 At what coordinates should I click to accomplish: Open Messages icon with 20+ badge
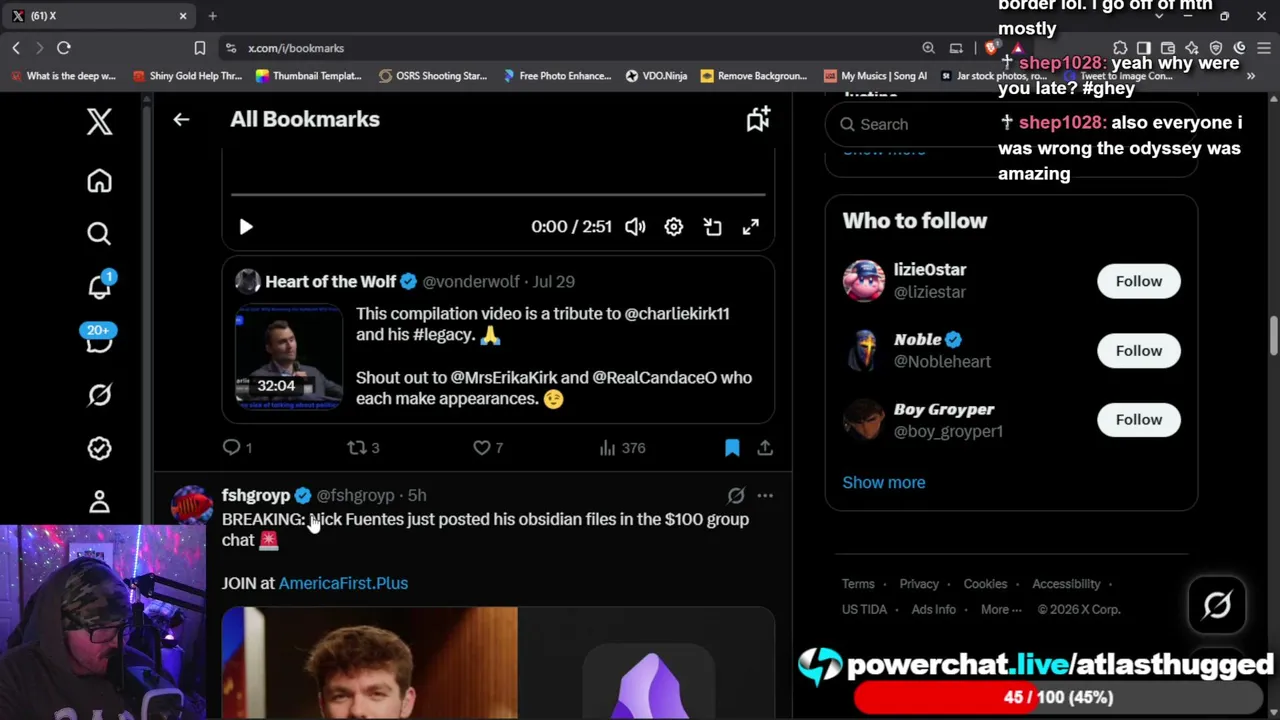point(99,340)
